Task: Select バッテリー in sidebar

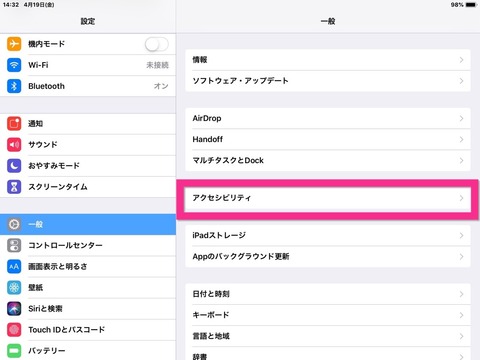Action: [88, 351]
